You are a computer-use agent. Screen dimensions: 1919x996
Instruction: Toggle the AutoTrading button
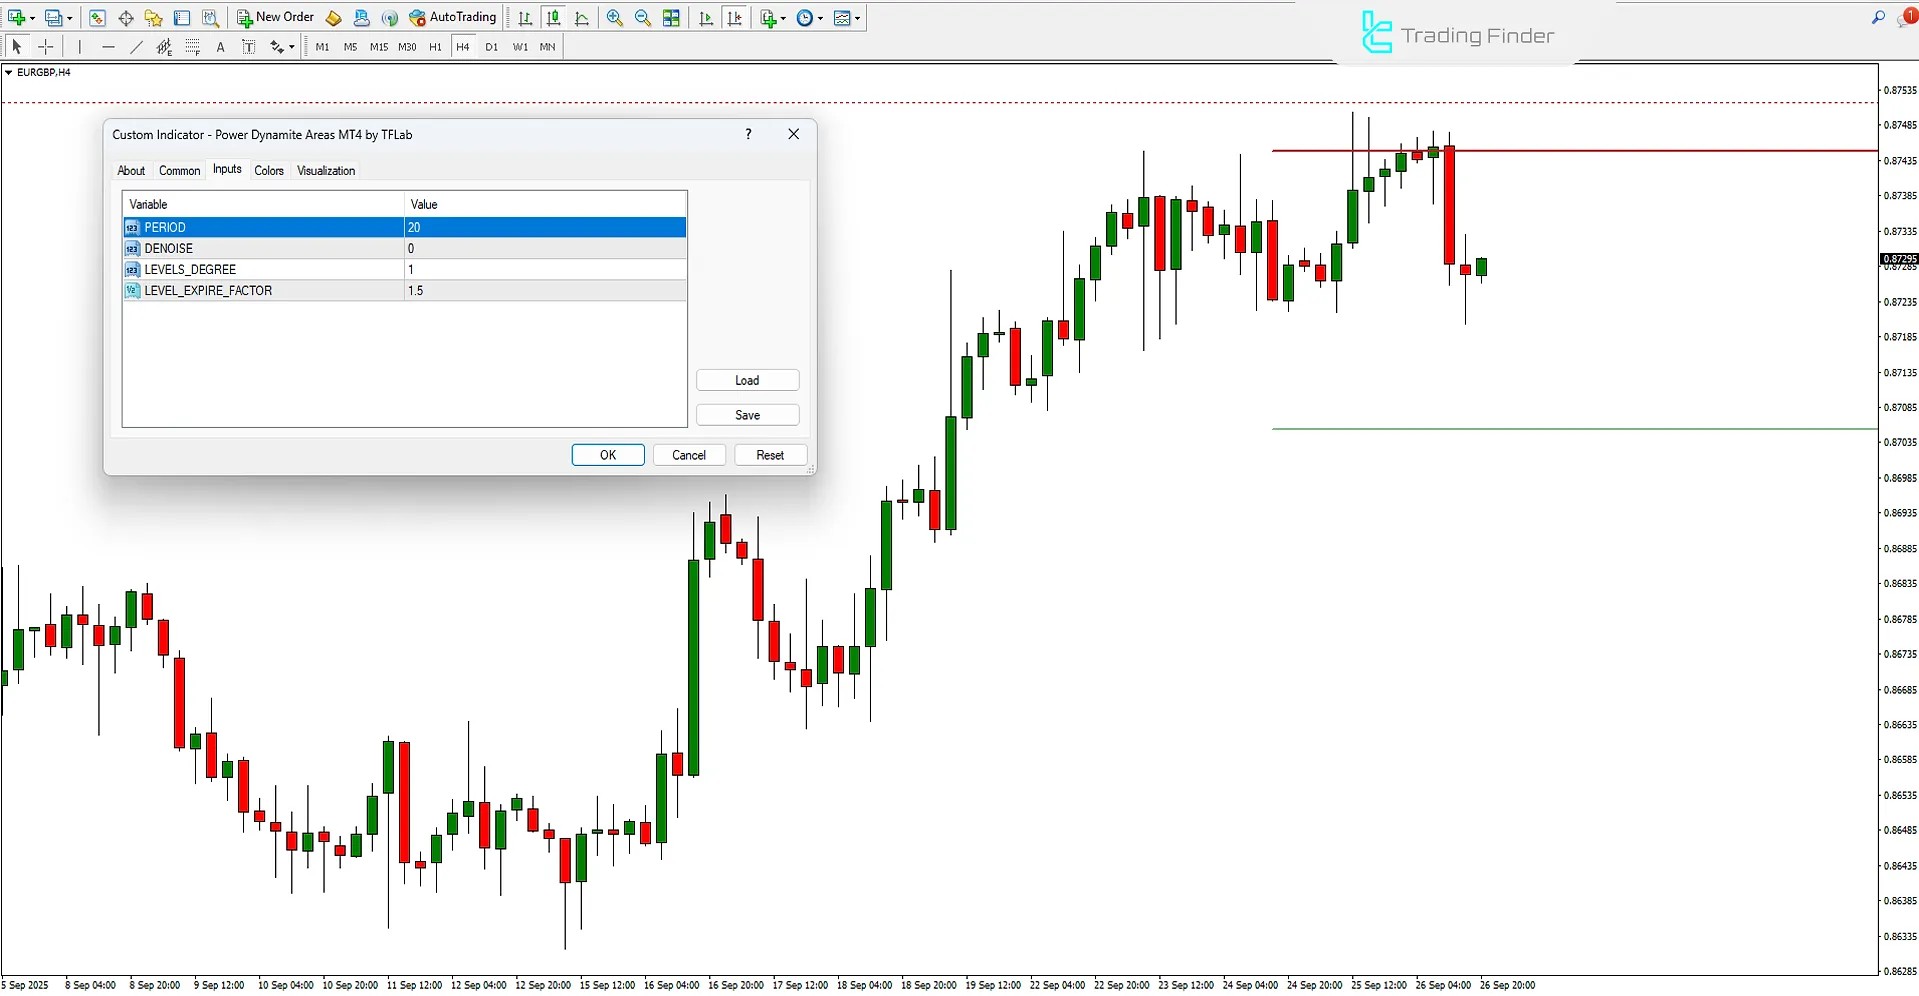(x=453, y=18)
